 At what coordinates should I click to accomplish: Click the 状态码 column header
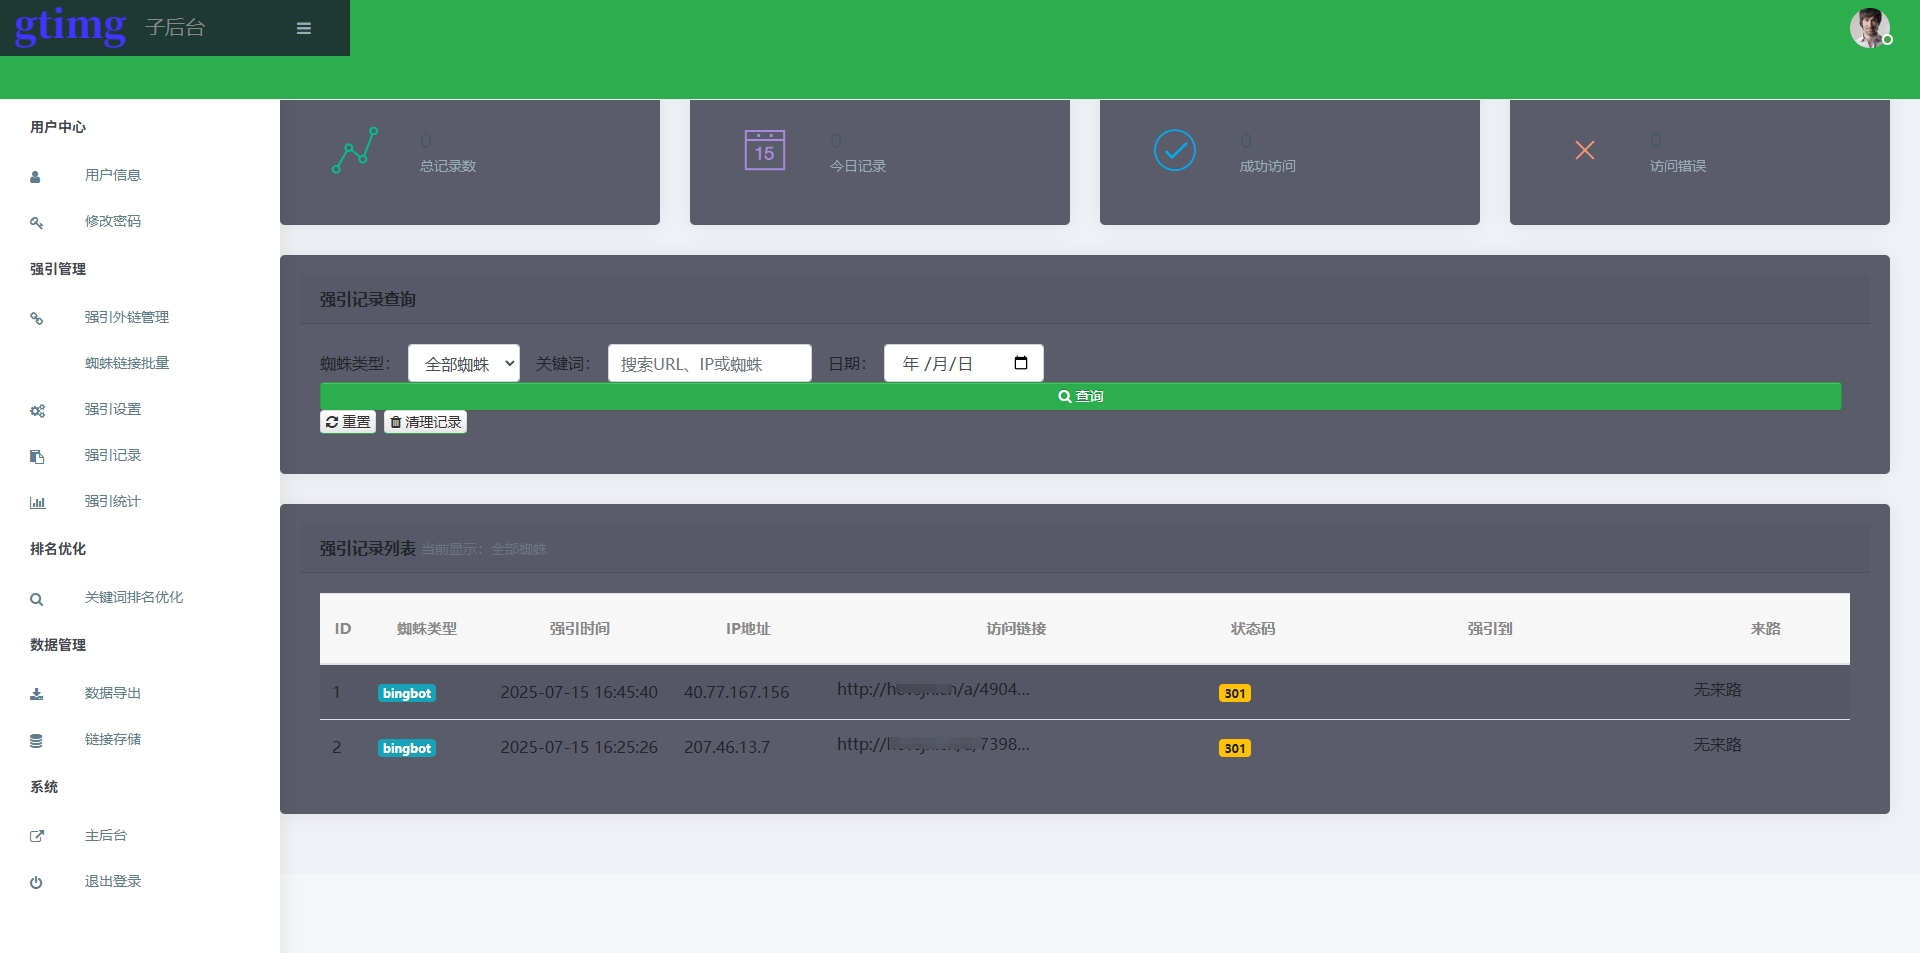point(1253,629)
